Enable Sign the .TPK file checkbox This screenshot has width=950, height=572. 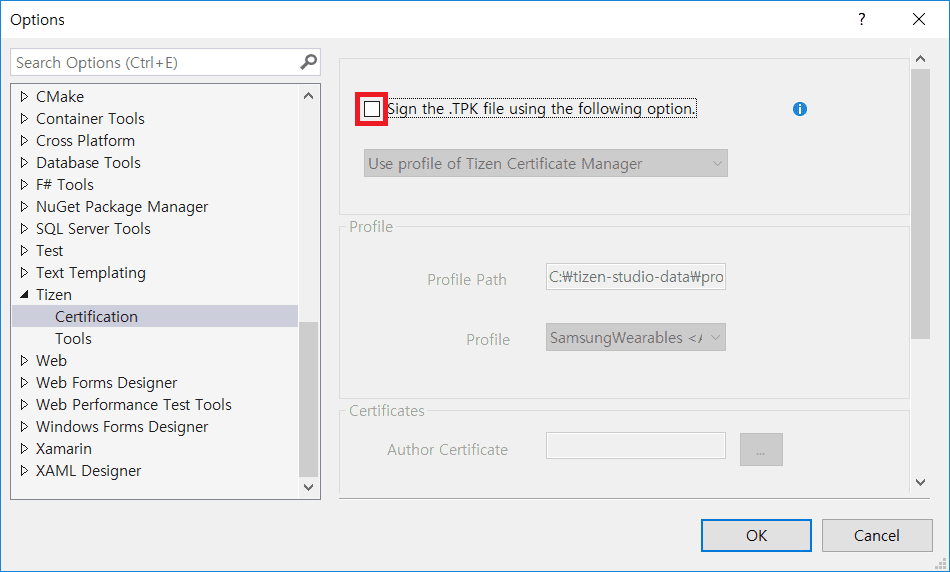click(371, 109)
